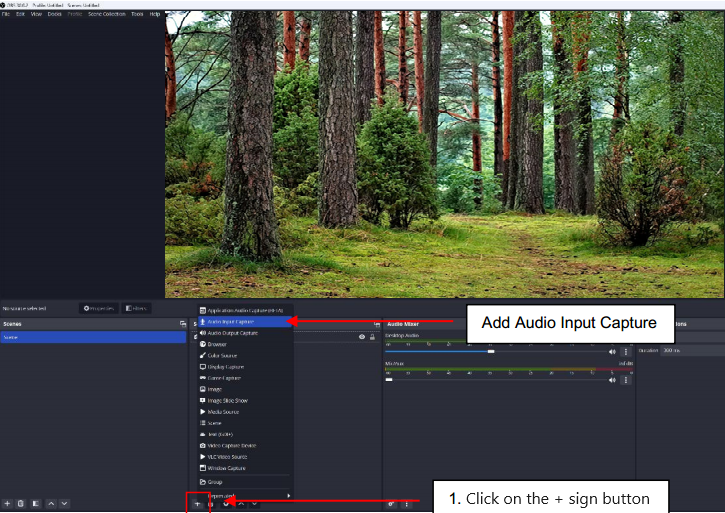Toggle source visibility eye icon

362,337
